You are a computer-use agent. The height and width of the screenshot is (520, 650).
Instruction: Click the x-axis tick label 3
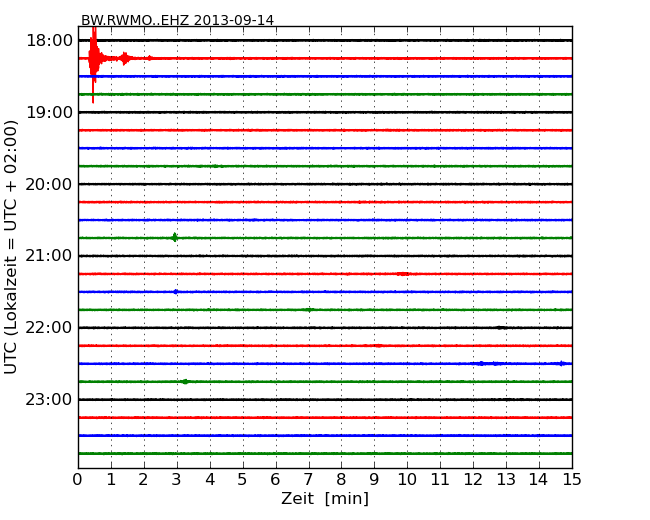click(177, 480)
